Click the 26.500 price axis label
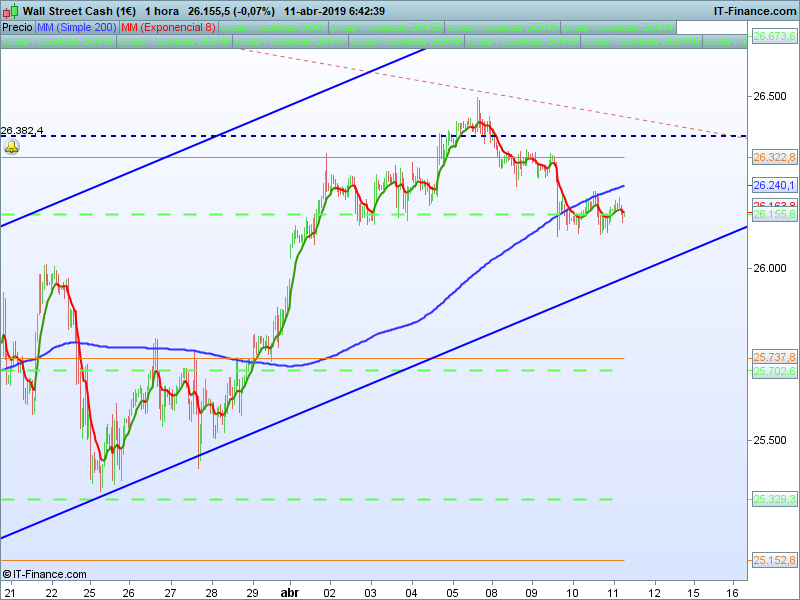Screen dimensions: 800x600 pos(770,96)
